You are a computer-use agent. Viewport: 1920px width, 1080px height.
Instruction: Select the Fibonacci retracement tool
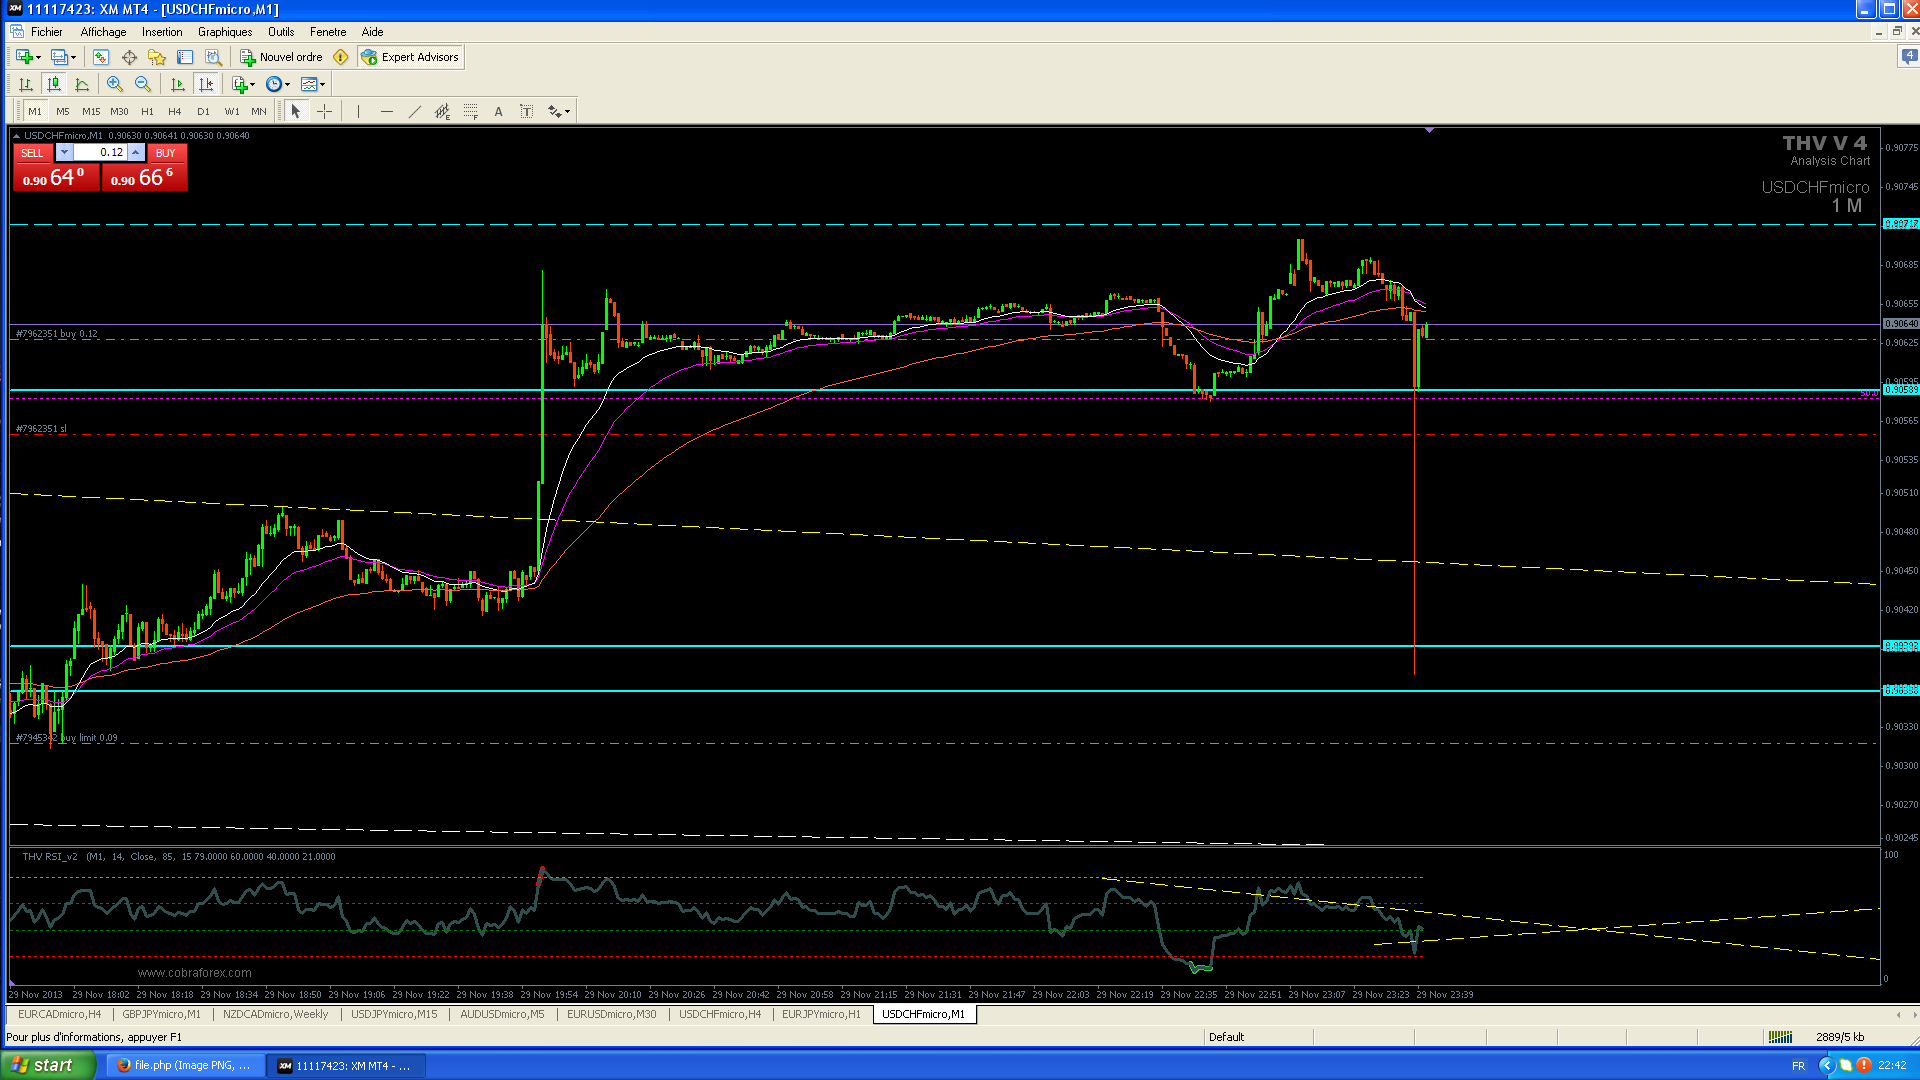(470, 111)
